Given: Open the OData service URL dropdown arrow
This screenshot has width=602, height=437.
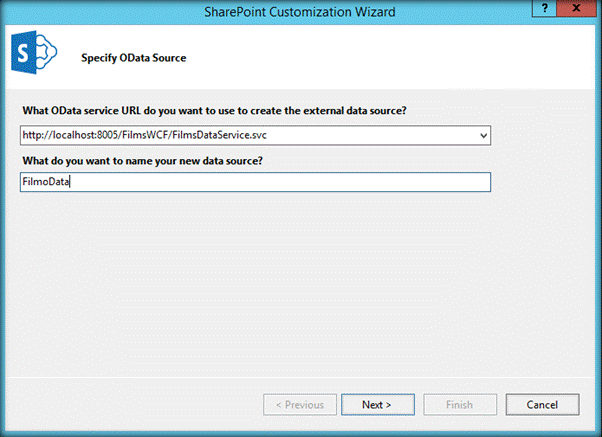Looking at the screenshot, I should click(x=483, y=135).
